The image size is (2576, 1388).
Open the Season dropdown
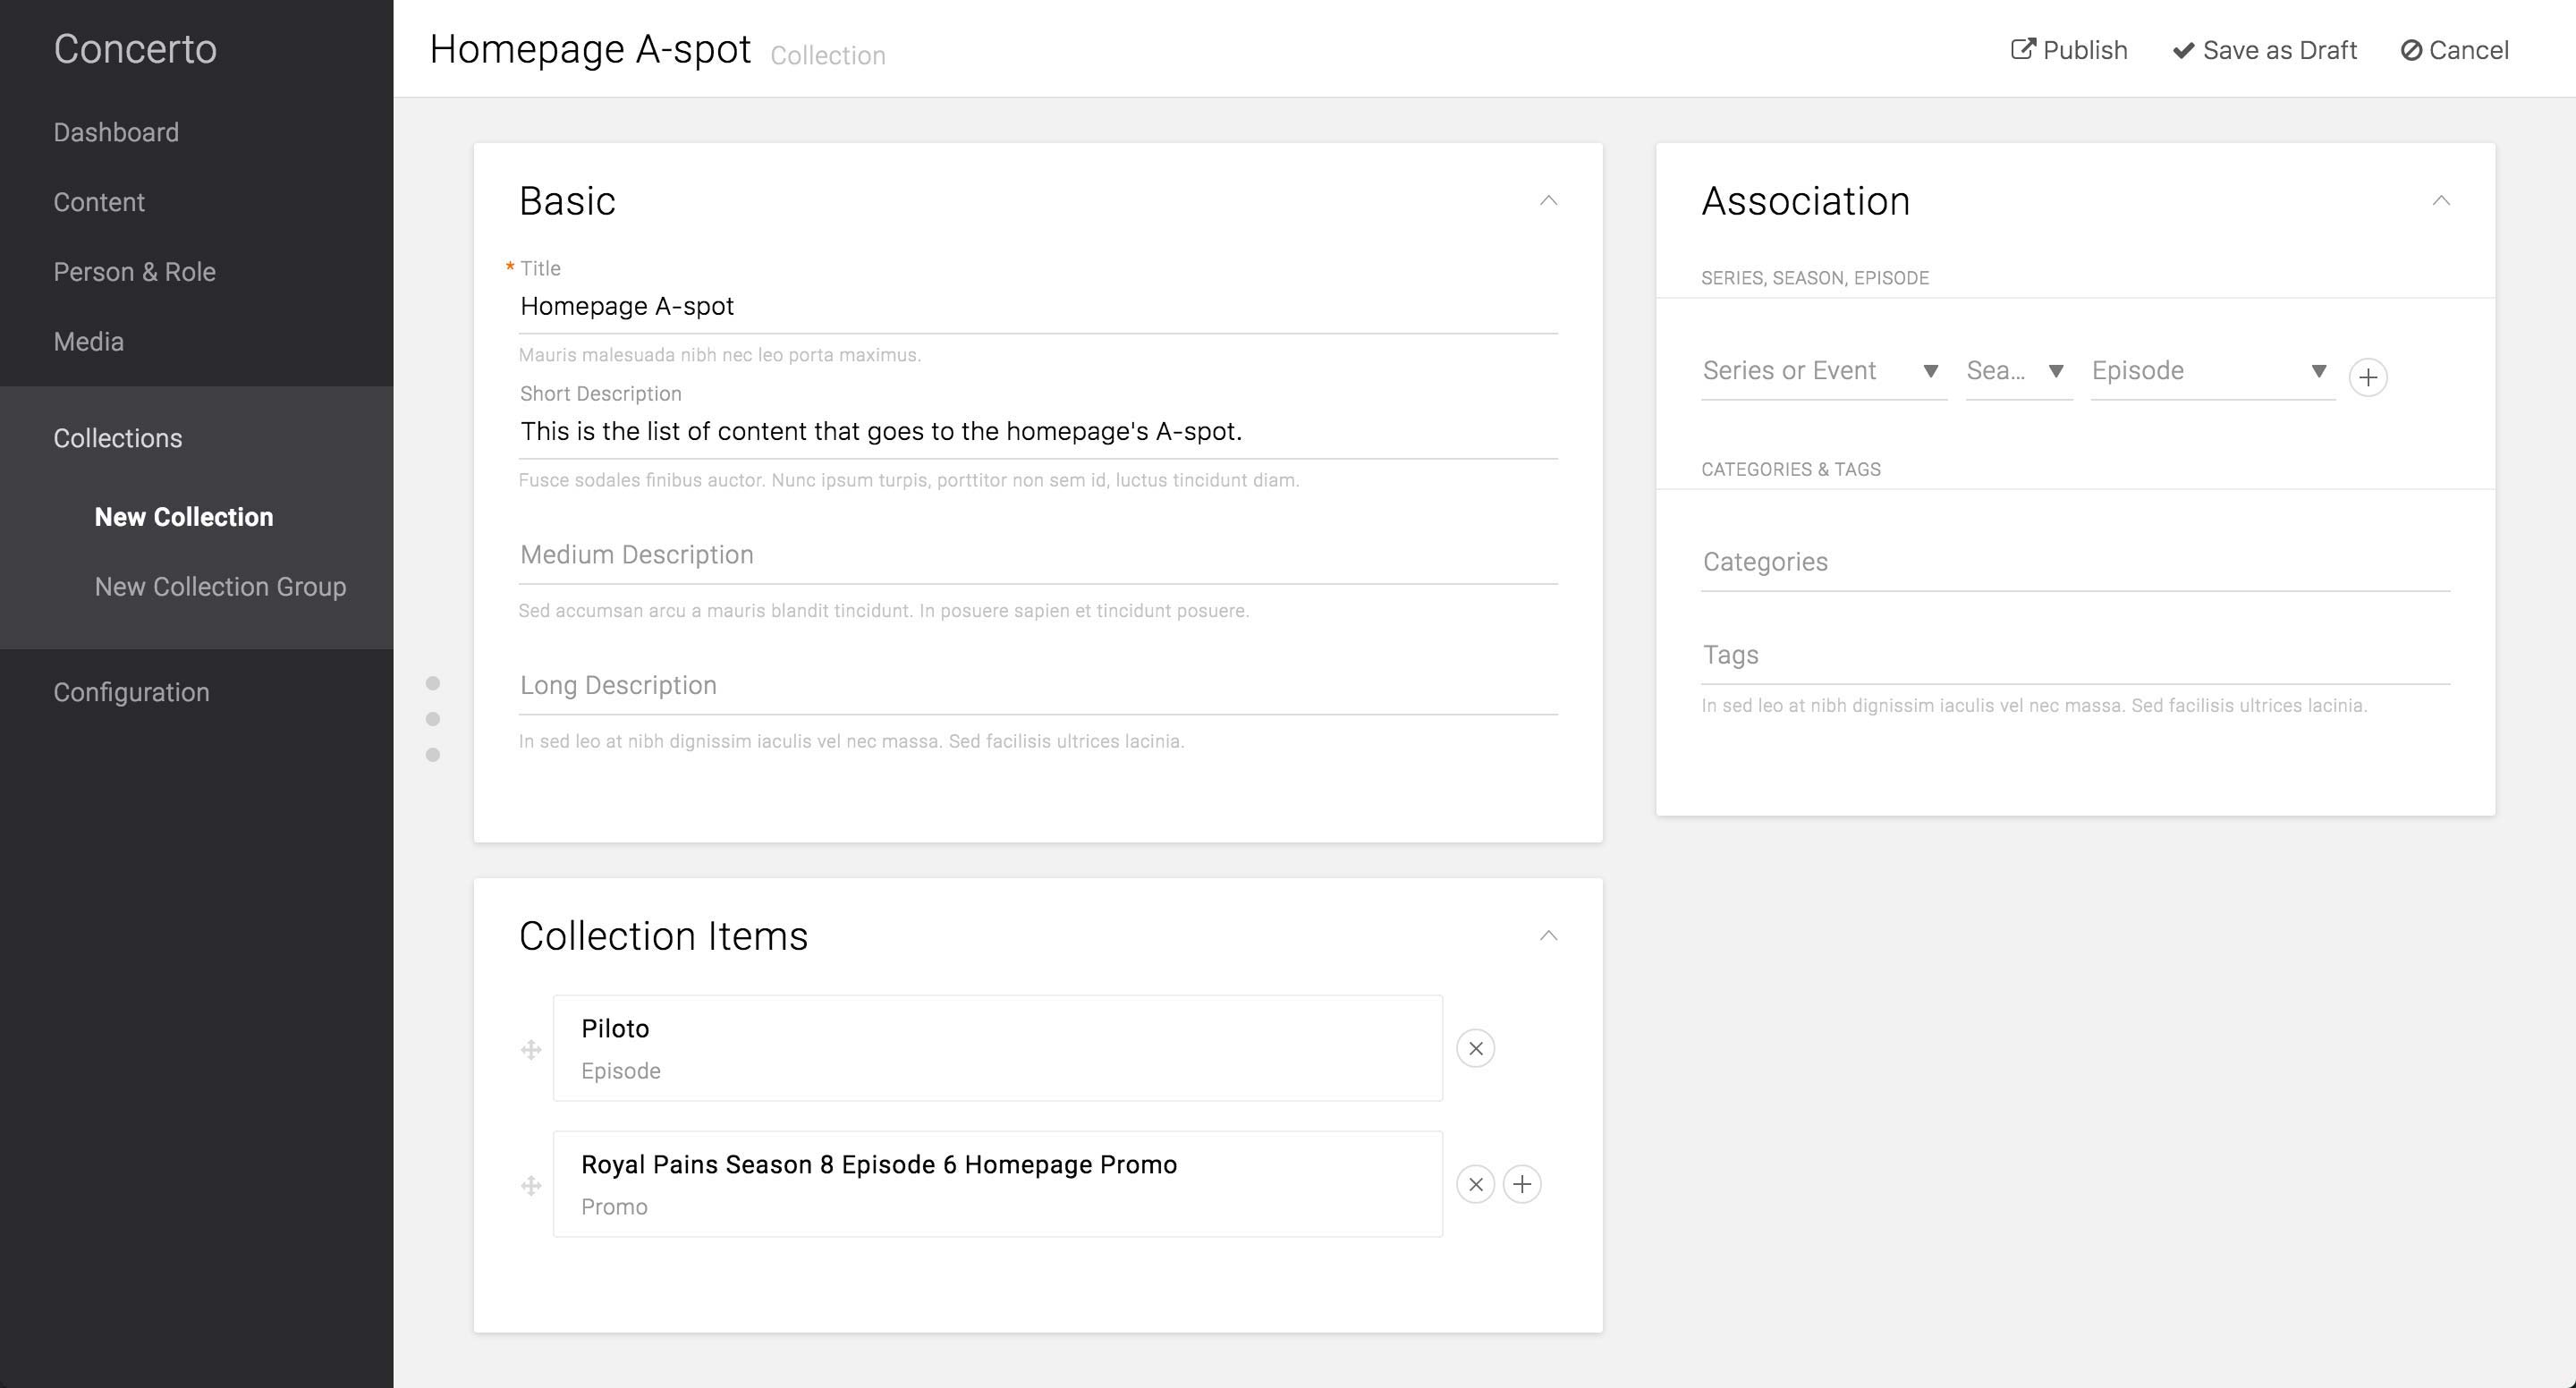click(x=2017, y=371)
